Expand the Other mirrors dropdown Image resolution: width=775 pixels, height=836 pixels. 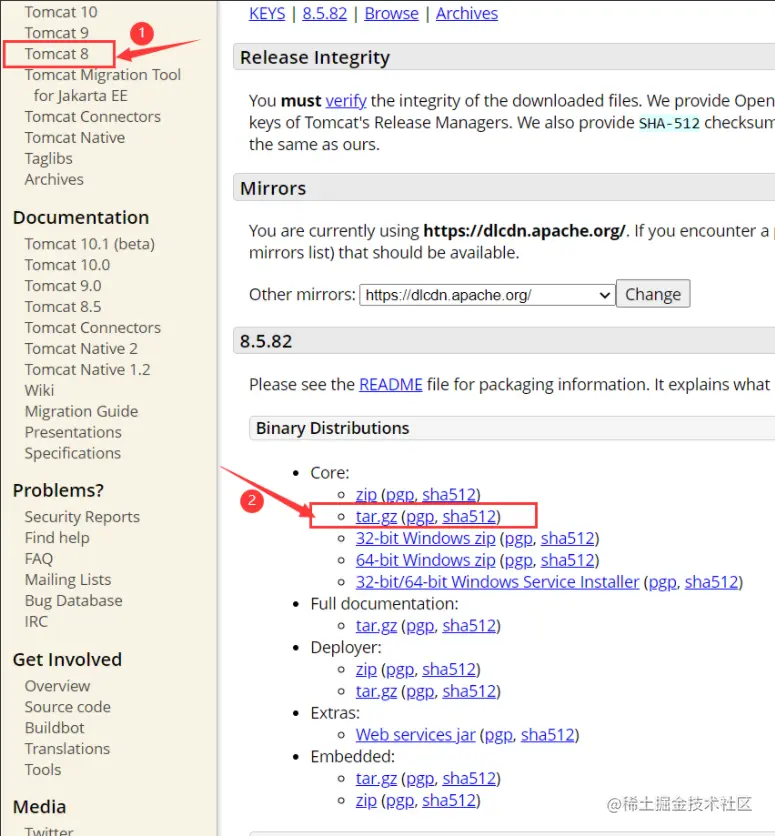click(x=487, y=295)
